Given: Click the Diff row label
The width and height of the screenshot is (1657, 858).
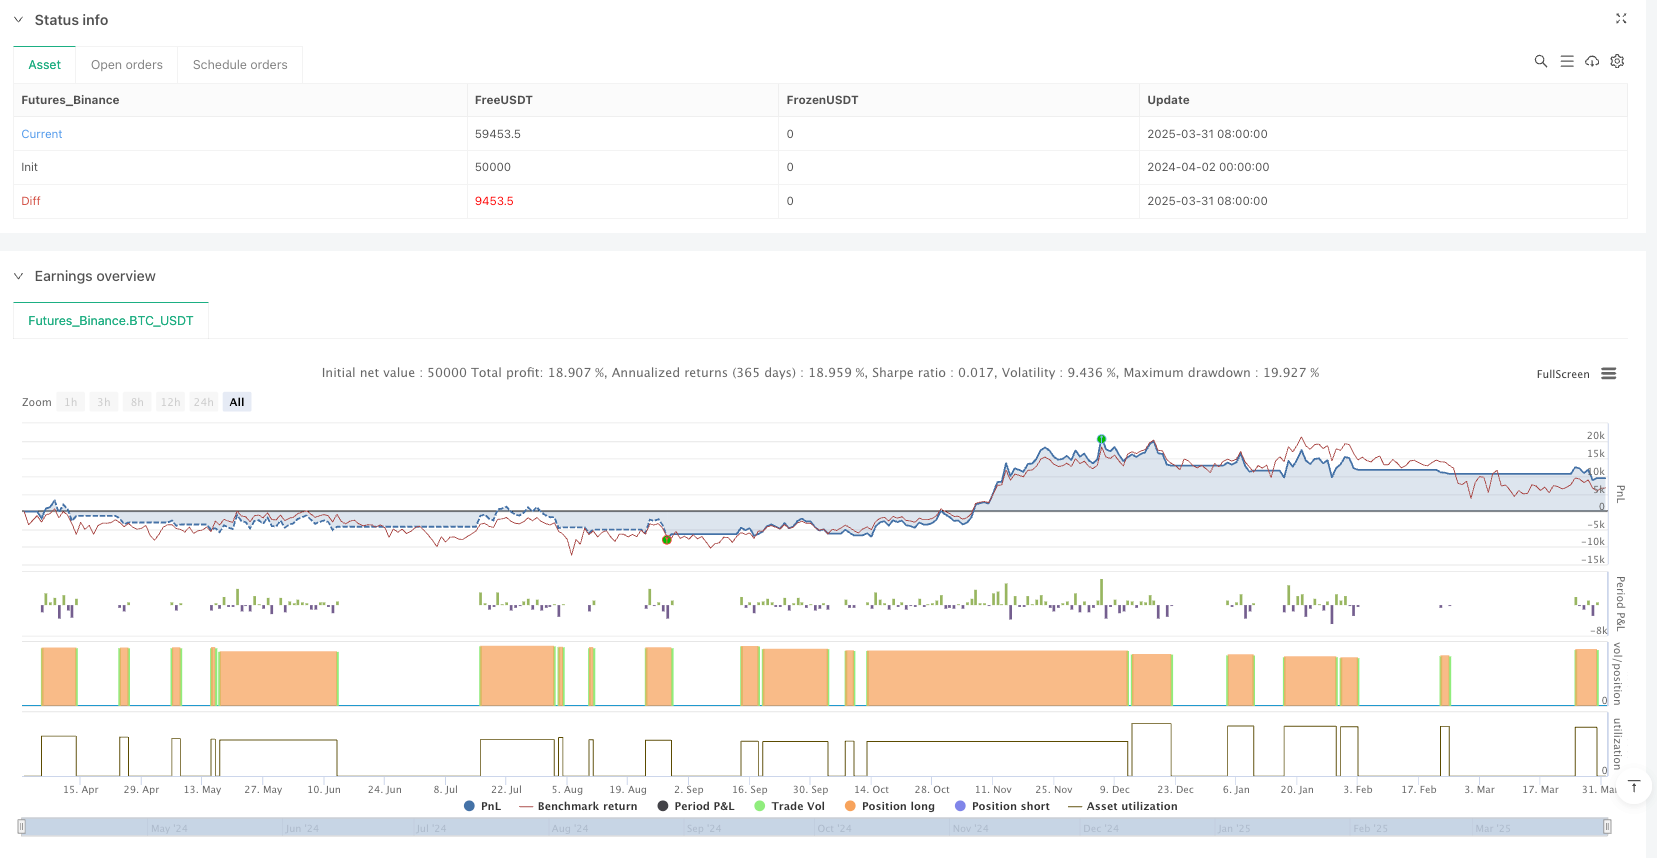Looking at the screenshot, I should point(31,201).
